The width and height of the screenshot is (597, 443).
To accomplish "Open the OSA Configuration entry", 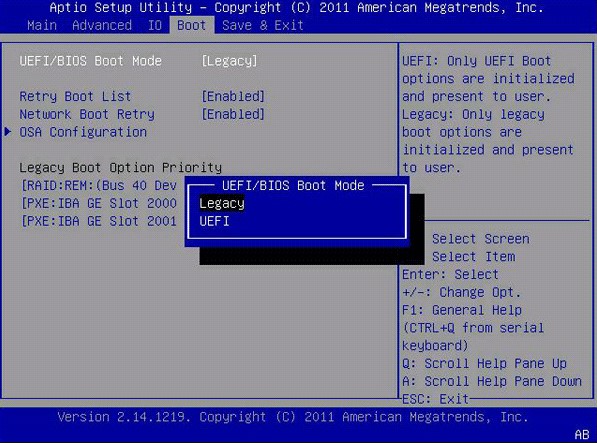I will point(83,132).
